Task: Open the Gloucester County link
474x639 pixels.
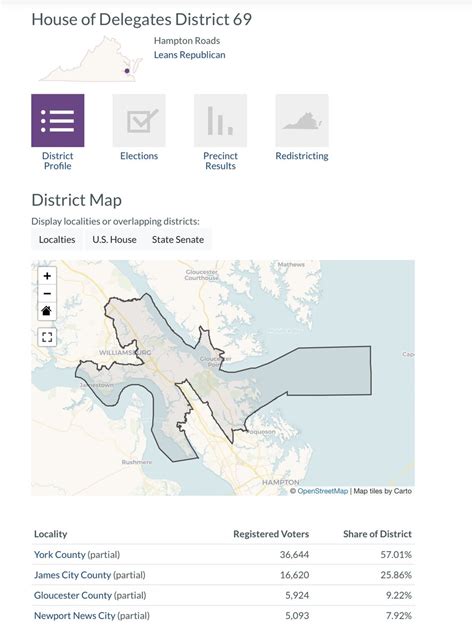Action: point(73,595)
